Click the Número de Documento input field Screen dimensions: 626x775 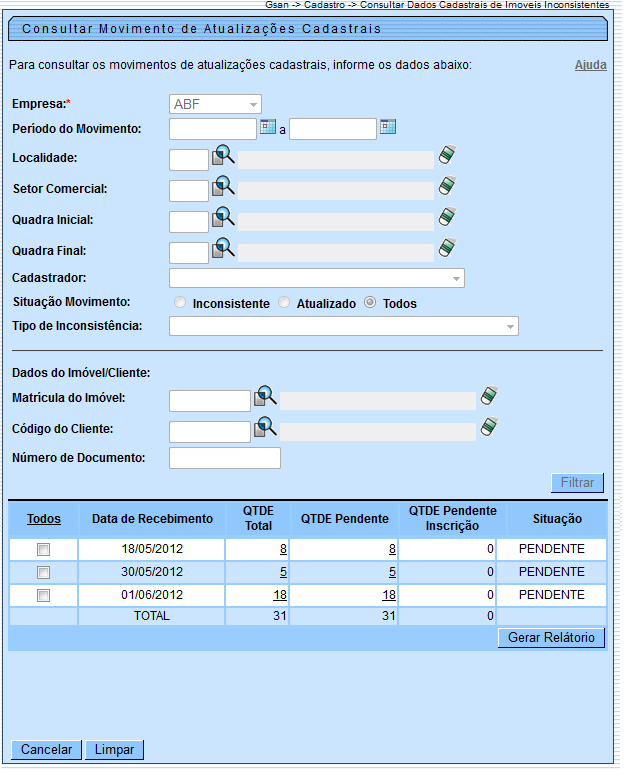[225, 458]
